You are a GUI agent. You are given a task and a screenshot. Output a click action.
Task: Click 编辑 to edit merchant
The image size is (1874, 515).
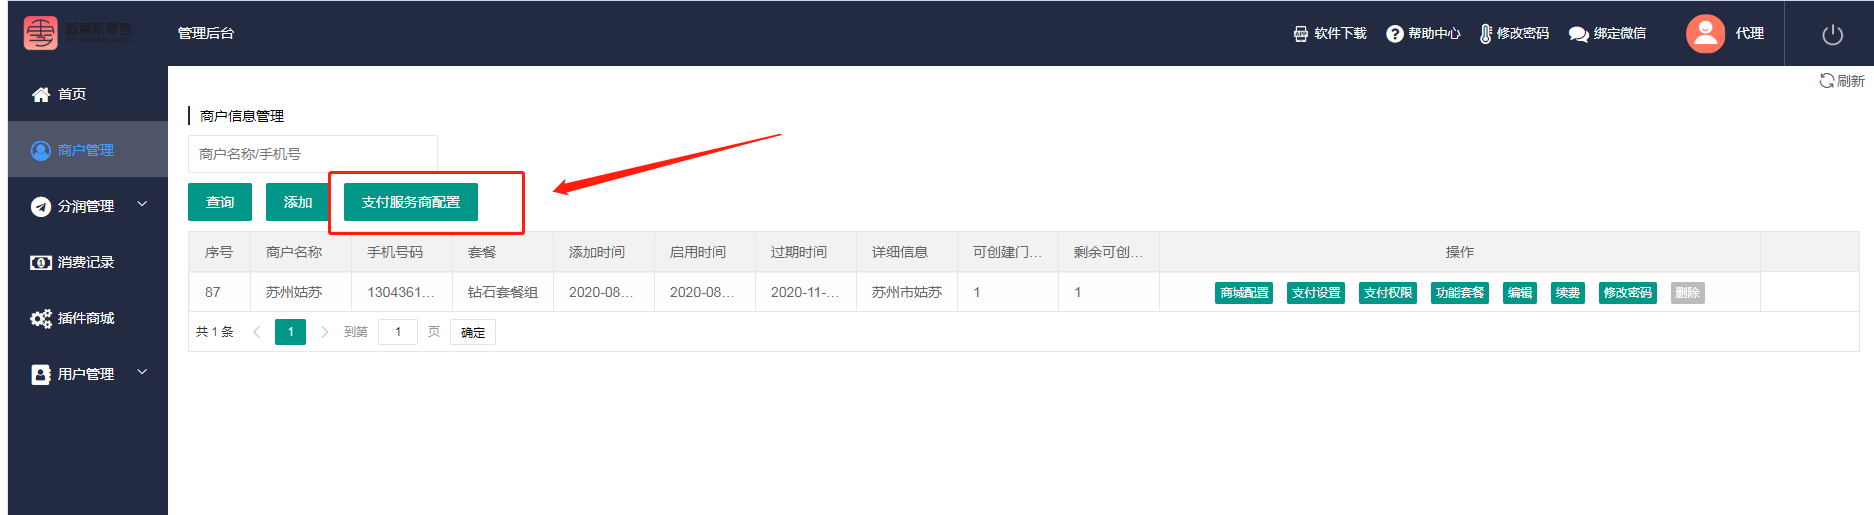pyautogui.click(x=1520, y=293)
